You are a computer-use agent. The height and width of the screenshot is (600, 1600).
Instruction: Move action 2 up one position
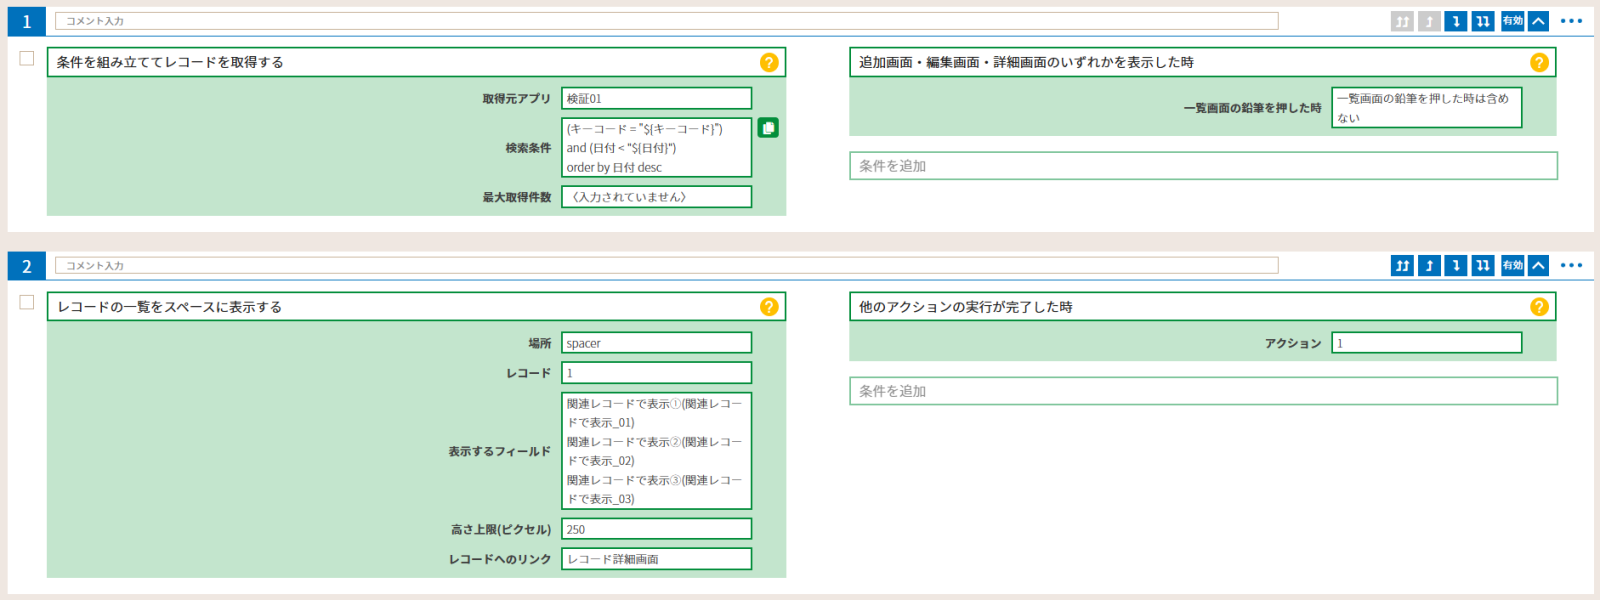click(1429, 265)
